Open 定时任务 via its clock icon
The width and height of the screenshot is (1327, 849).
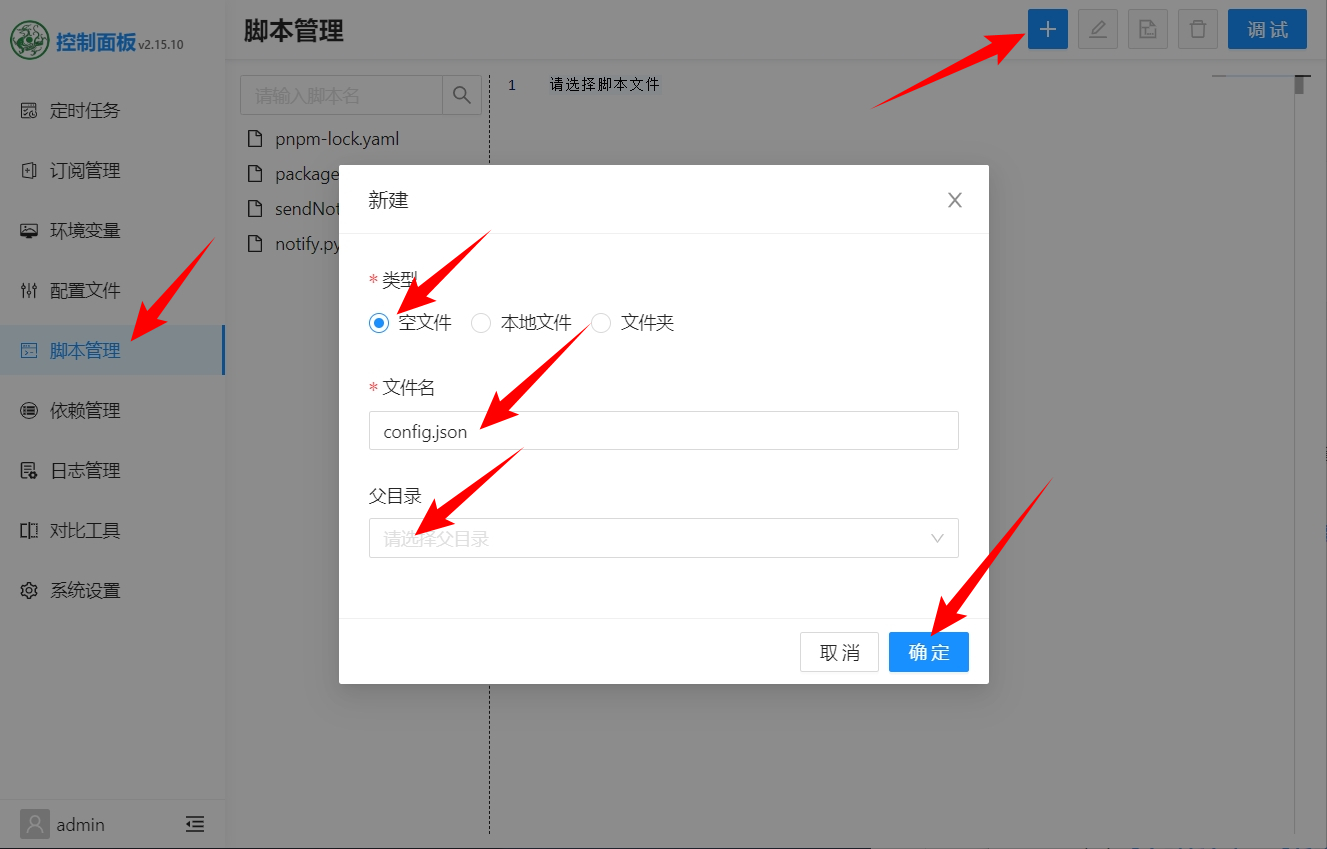[x=29, y=110]
